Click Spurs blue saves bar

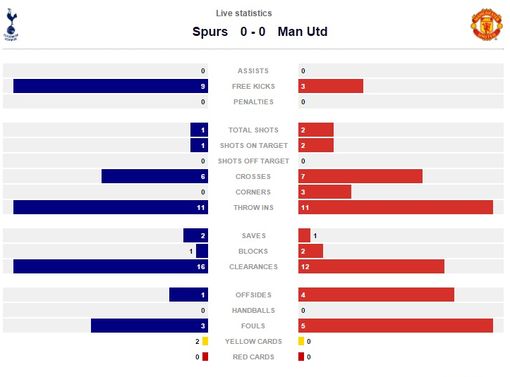pos(196,235)
